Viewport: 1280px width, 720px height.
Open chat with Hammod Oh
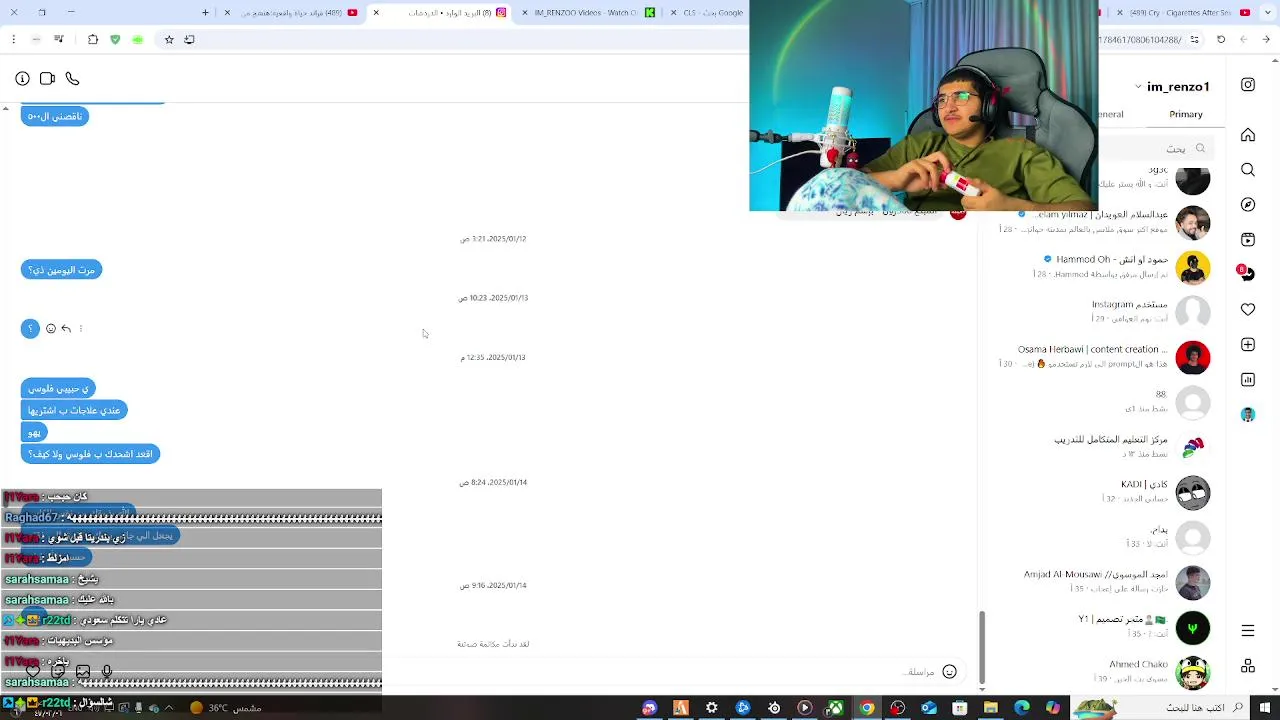pos(1105,266)
